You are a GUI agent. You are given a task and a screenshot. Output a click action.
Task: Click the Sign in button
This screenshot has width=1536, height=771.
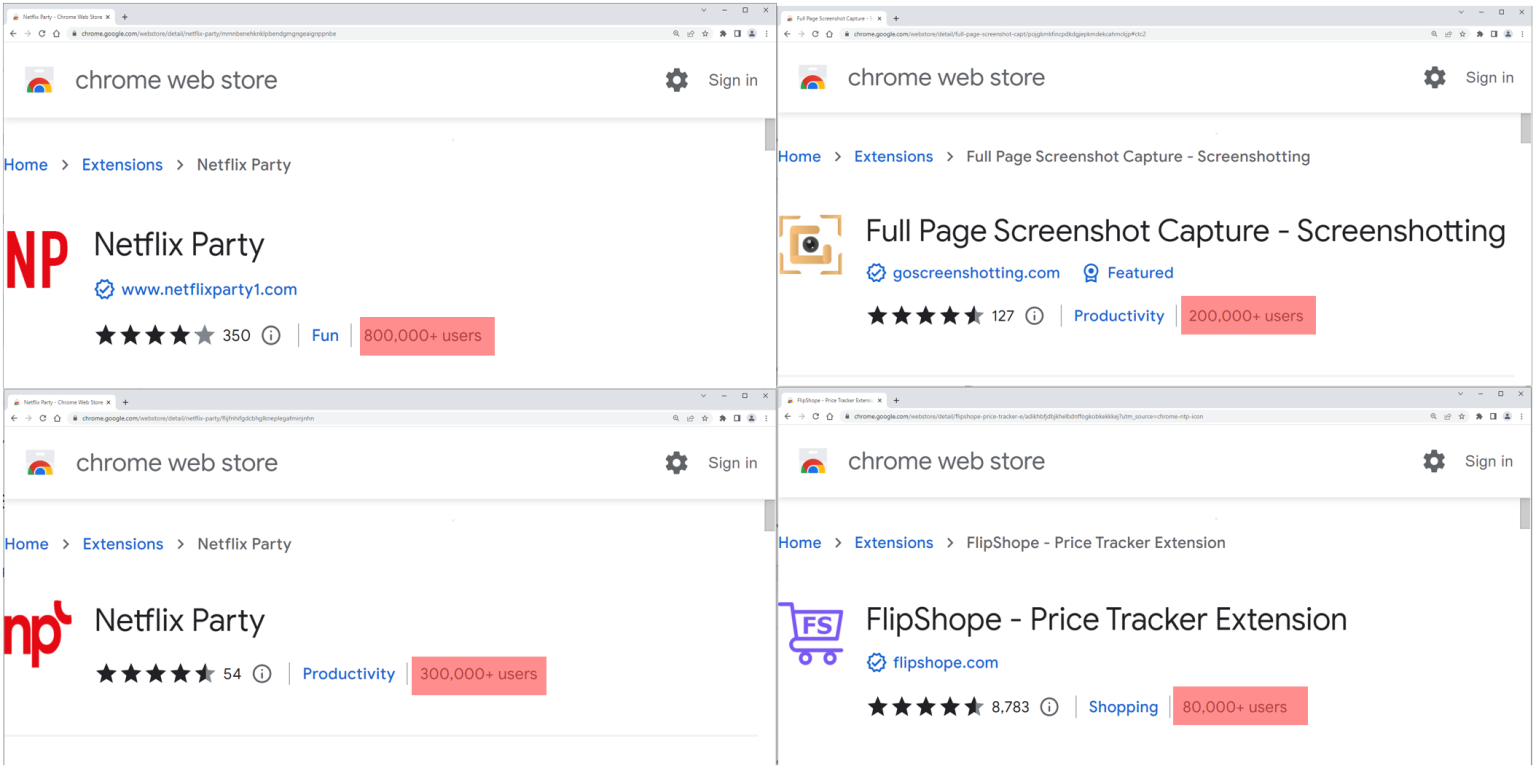click(733, 80)
